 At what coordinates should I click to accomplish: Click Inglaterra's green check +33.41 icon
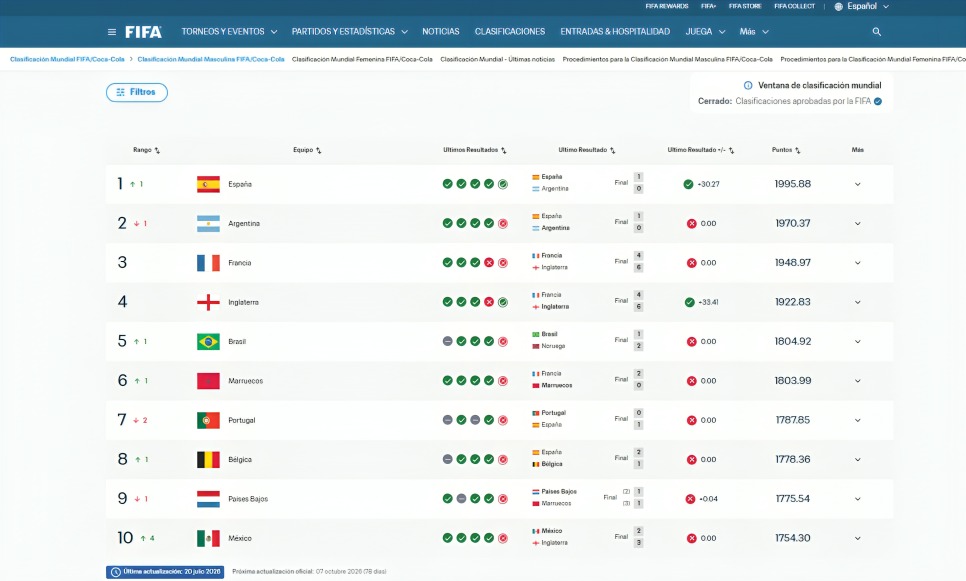pyautogui.click(x=689, y=303)
